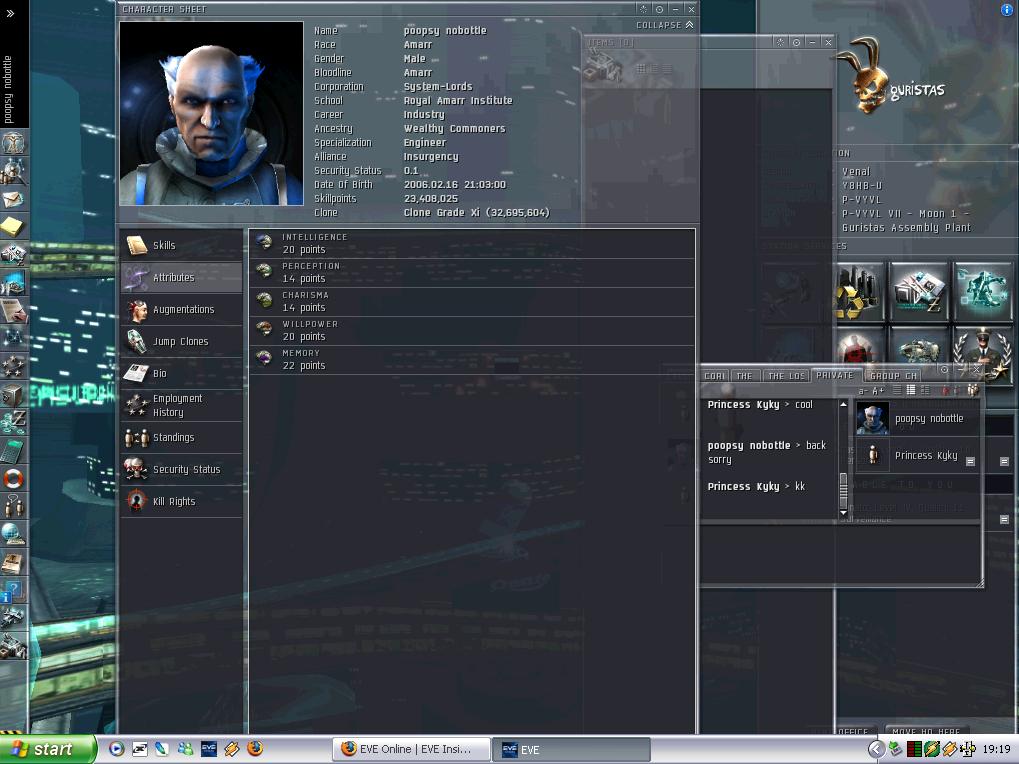1019x764 pixels.
Task: Open the Augmentations section
Action: point(181,309)
